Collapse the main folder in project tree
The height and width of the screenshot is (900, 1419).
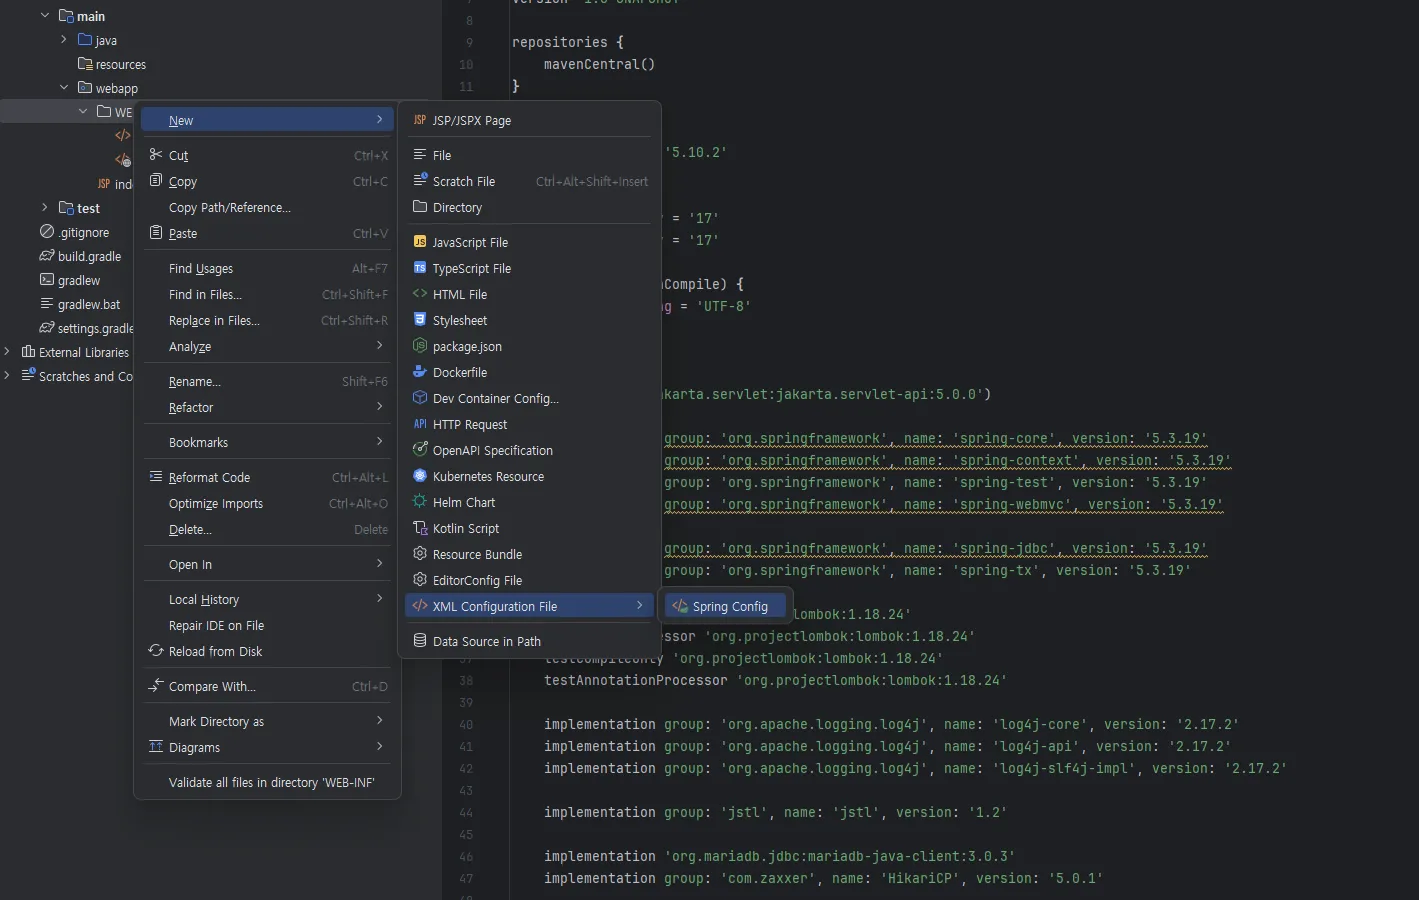point(45,16)
